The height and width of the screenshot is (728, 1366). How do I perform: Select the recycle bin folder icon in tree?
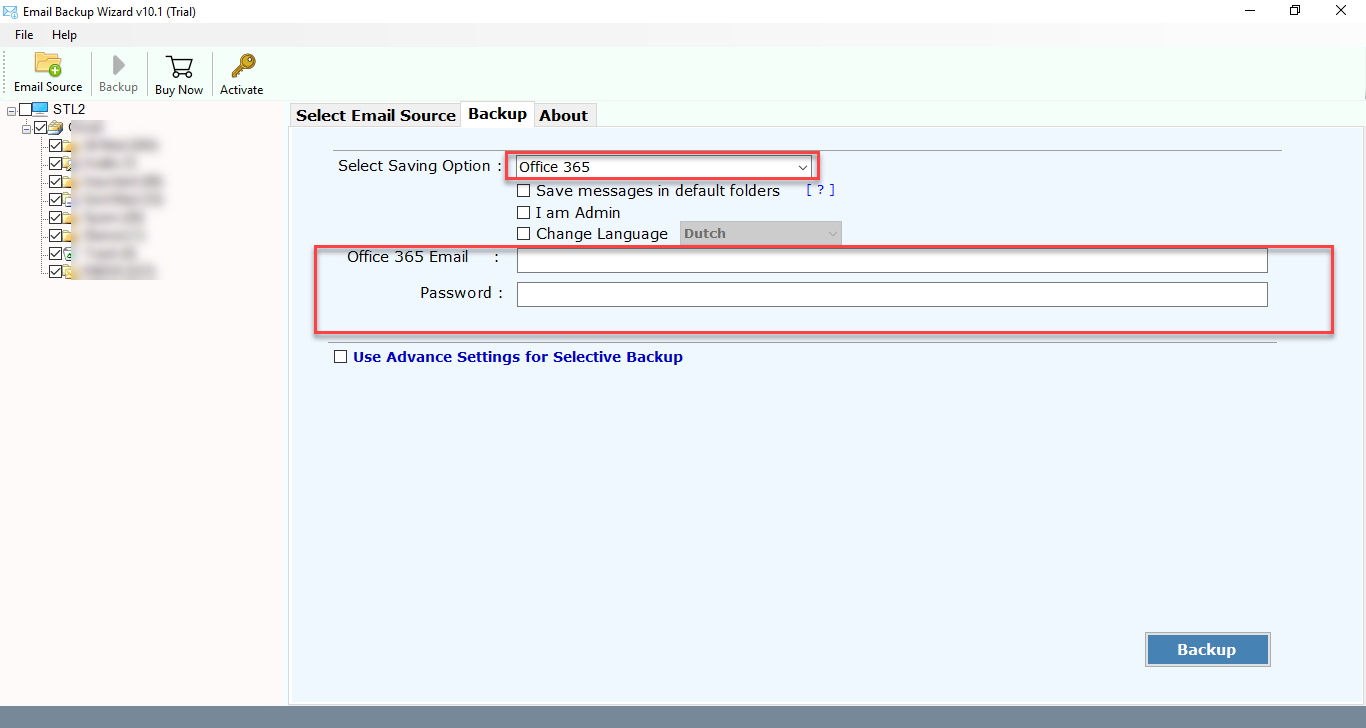coord(68,254)
